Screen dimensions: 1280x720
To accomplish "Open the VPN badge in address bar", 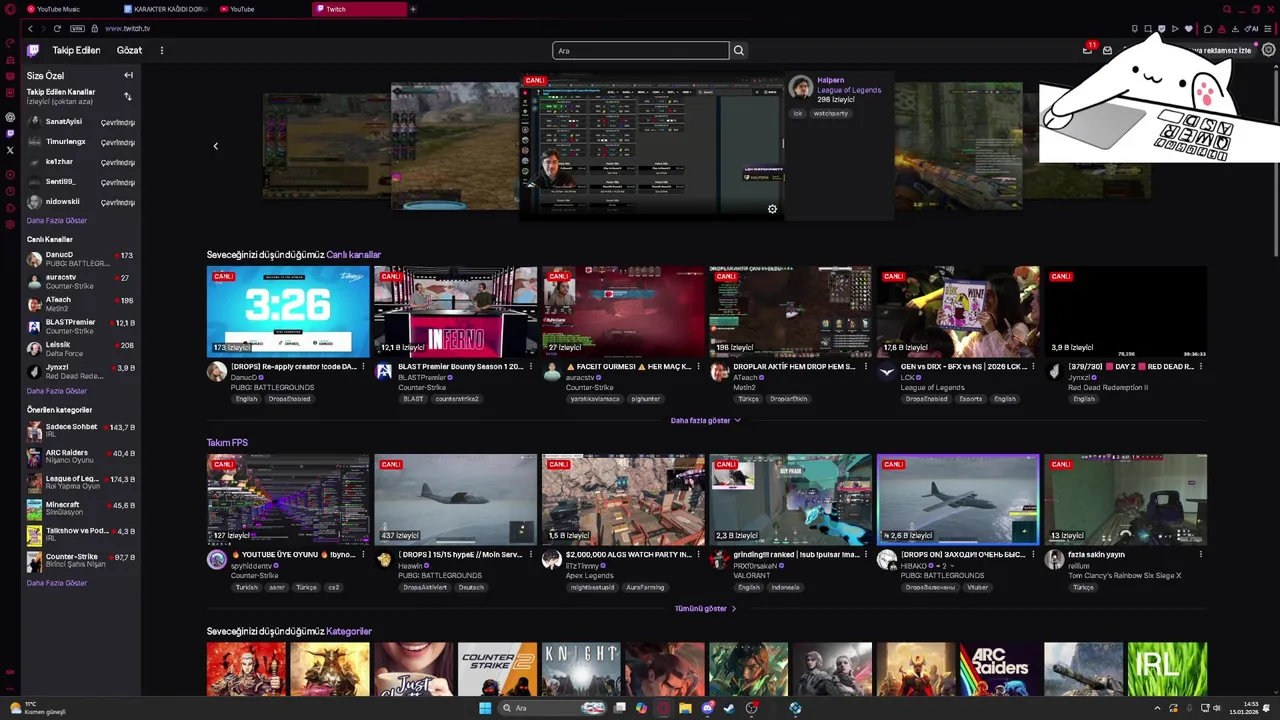I will (x=78, y=28).
